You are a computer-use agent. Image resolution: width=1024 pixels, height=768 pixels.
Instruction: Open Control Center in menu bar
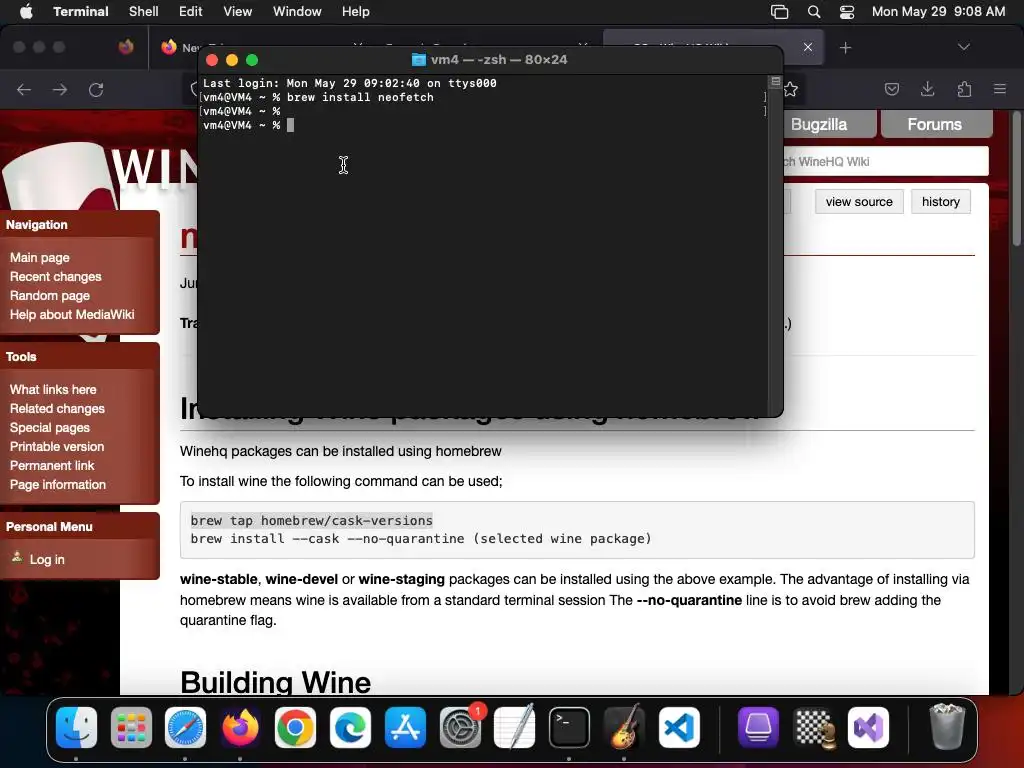847,12
